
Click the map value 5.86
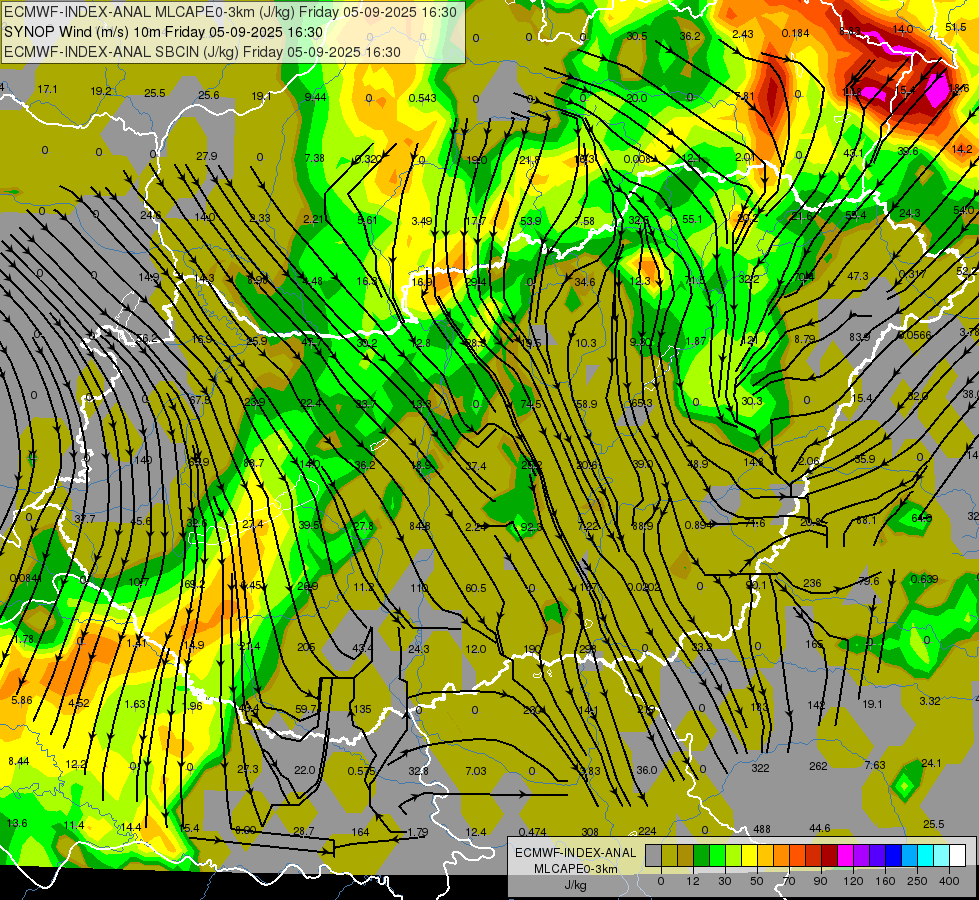21,700
